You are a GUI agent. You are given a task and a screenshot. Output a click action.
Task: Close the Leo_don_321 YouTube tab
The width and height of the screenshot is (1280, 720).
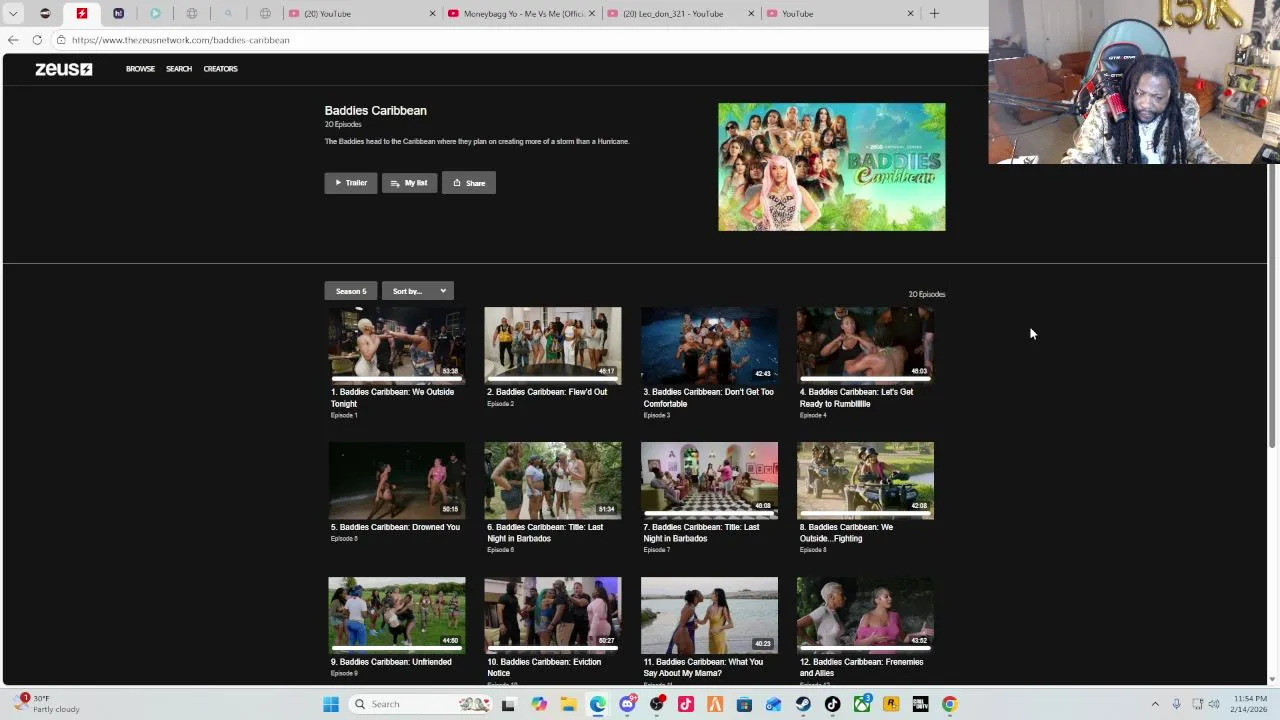pos(751,14)
